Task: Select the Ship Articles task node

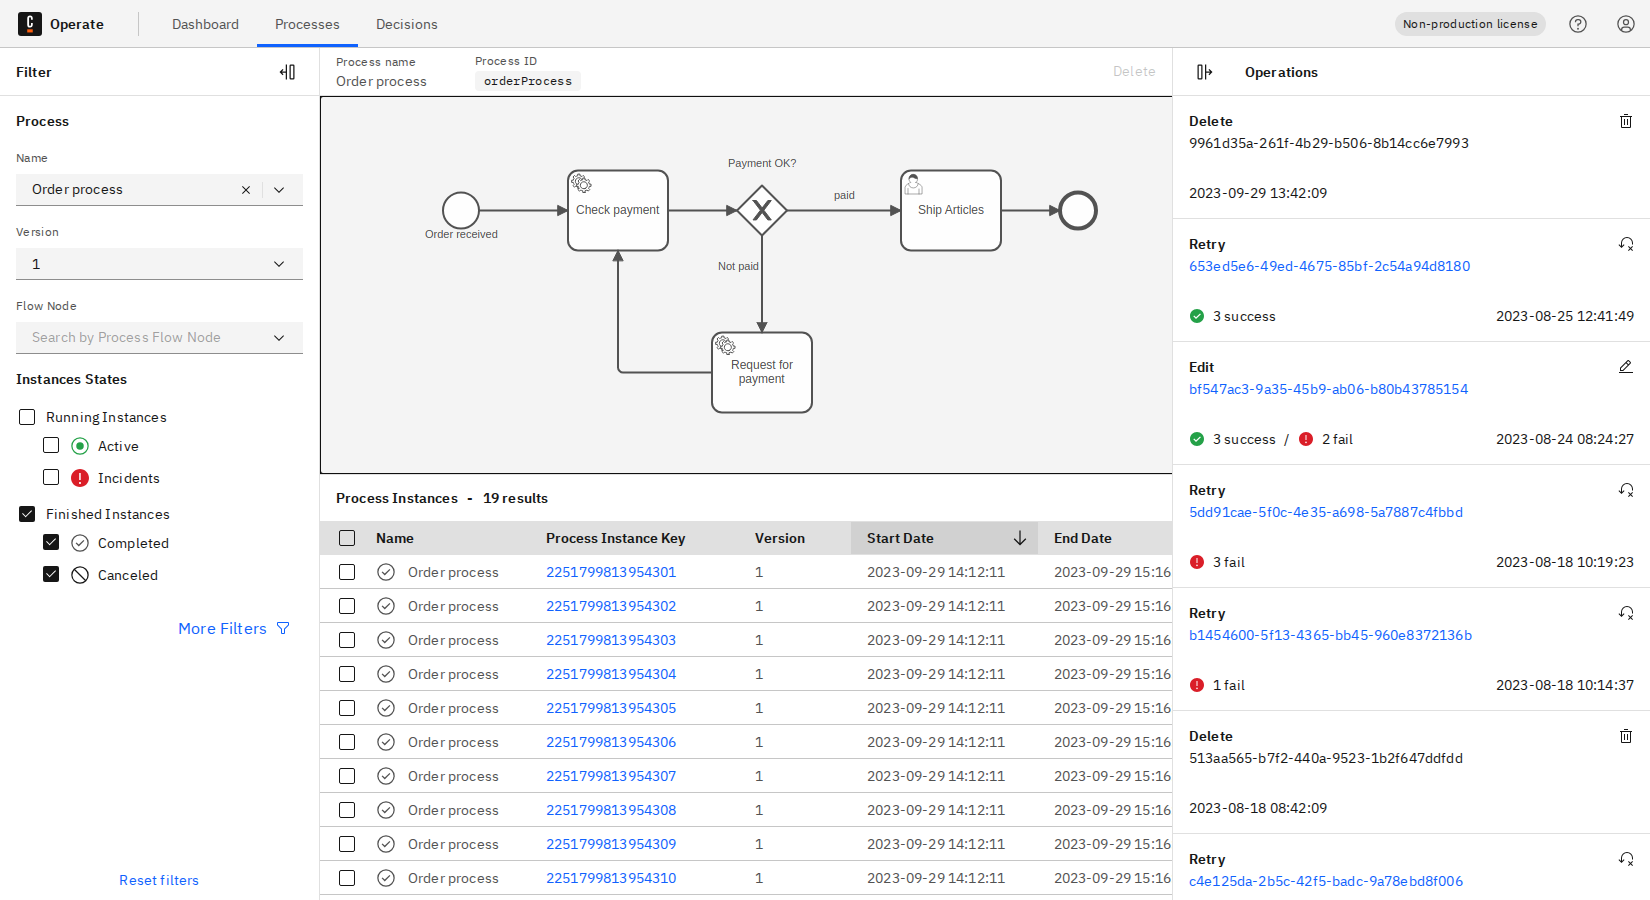Action: (x=950, y=211)
